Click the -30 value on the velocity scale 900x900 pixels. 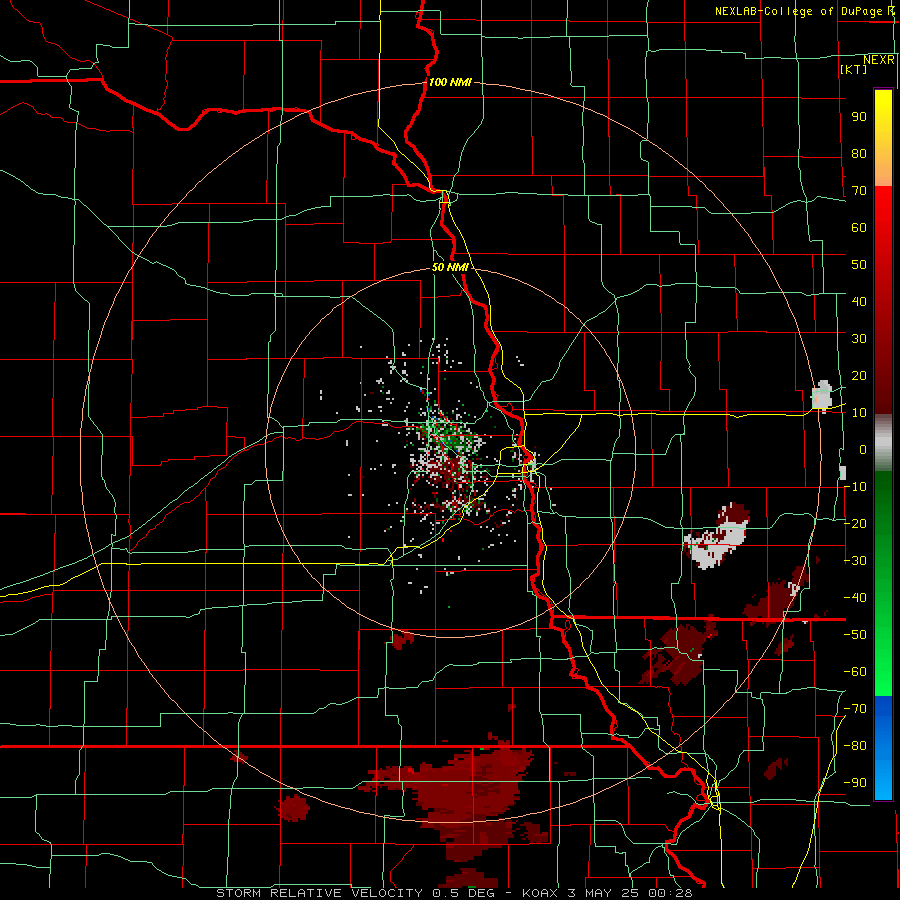click(855, 561)
